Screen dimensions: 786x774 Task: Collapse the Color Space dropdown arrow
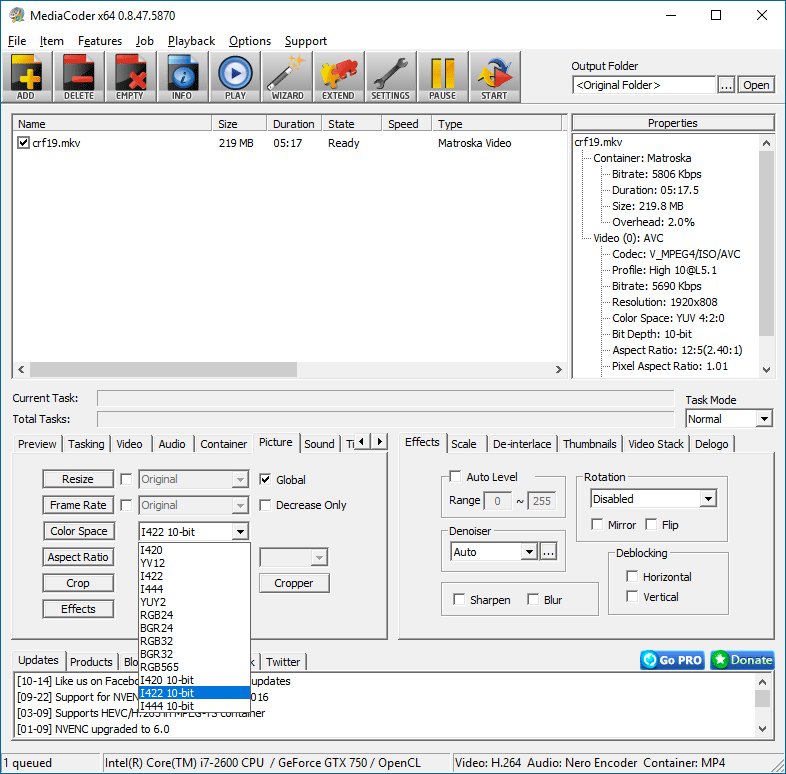point(240,532)
